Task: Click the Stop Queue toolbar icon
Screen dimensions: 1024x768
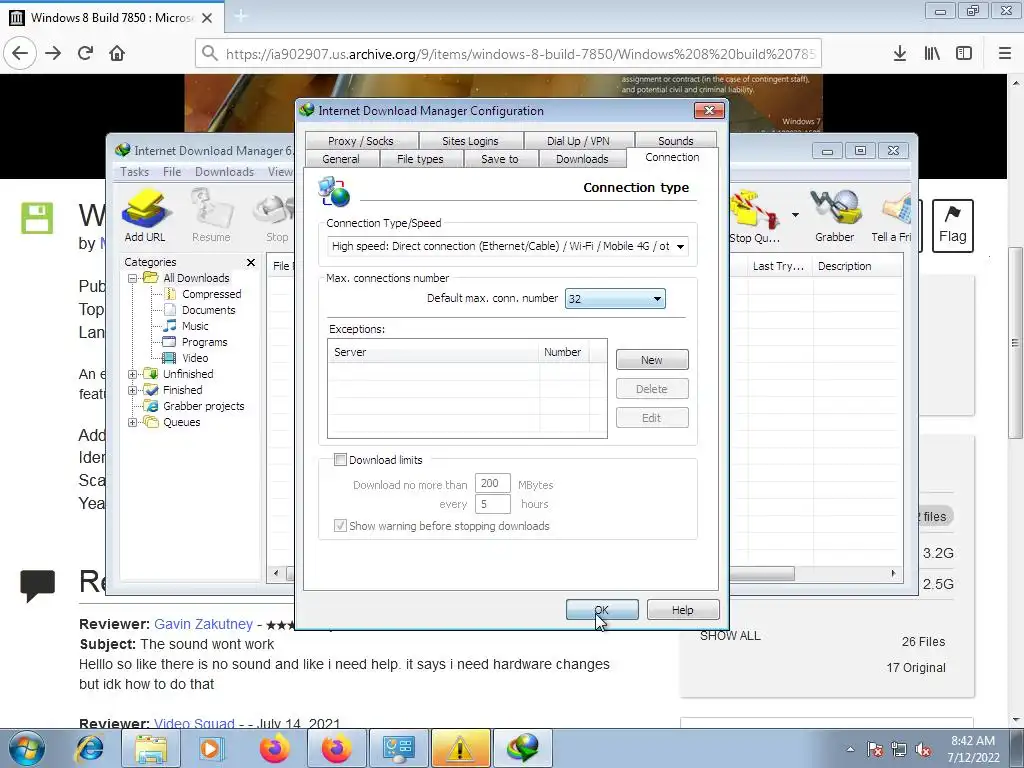Action: [754, 216]
